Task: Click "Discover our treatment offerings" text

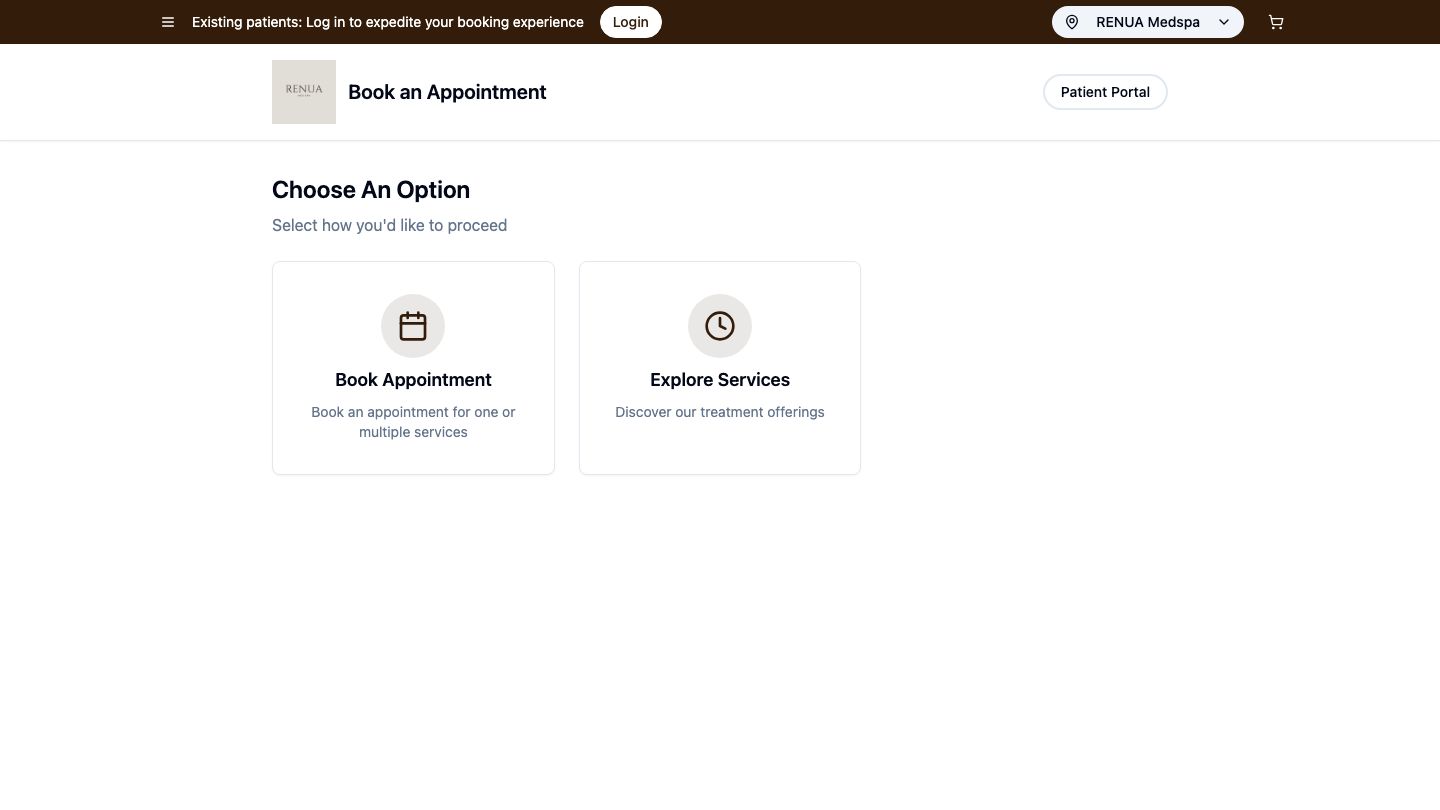Action: pos(720,412)
